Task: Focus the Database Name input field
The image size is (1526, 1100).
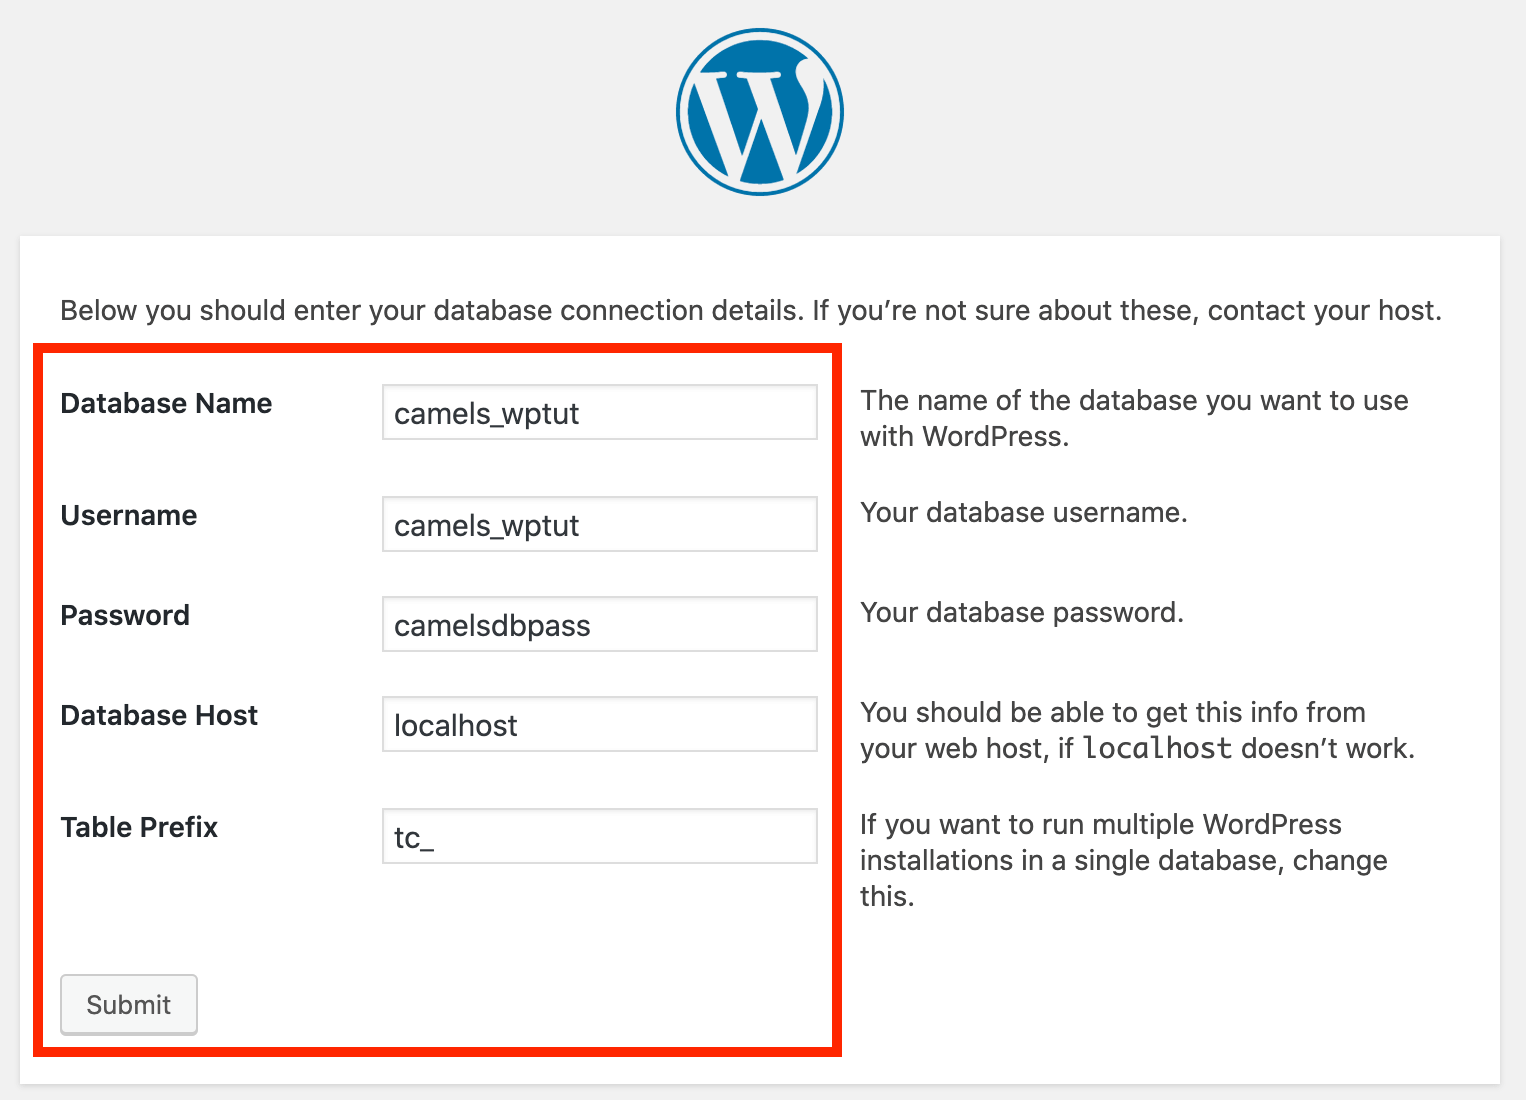Action: coord(600,412)
